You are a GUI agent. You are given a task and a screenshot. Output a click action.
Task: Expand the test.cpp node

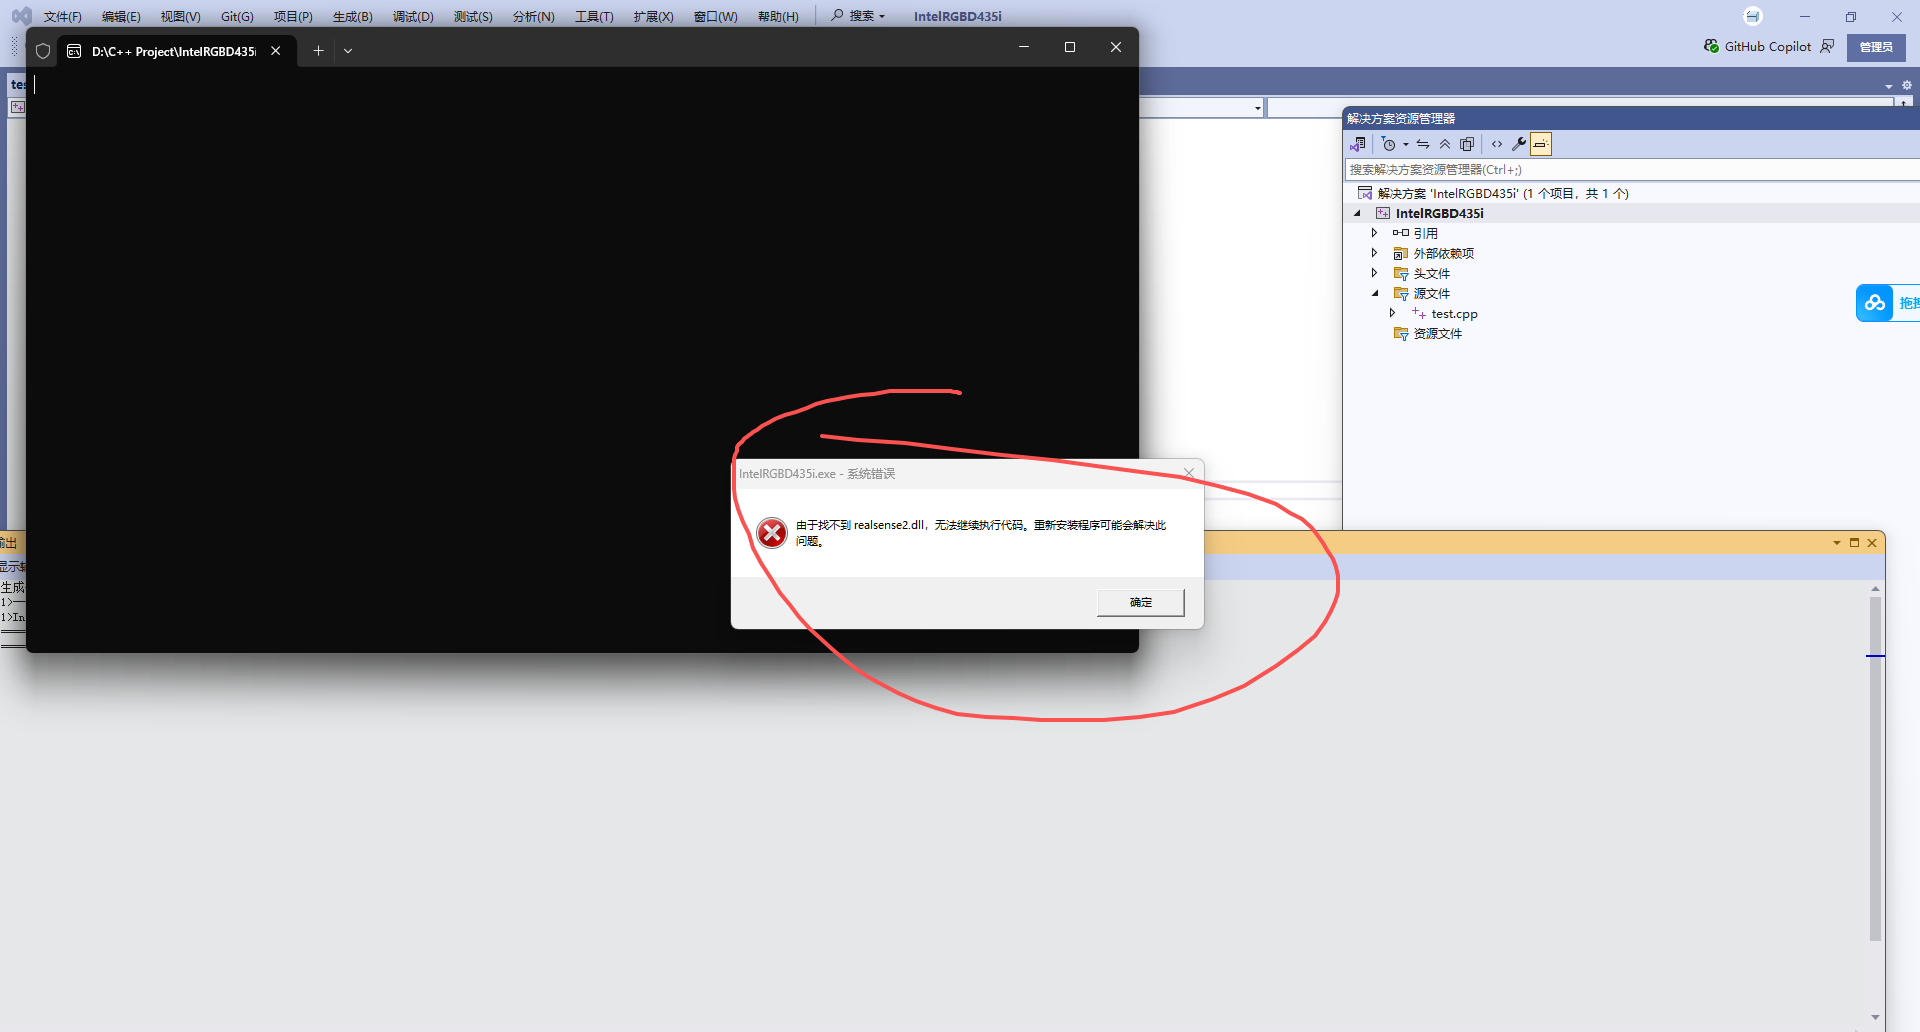[1392, 313]
